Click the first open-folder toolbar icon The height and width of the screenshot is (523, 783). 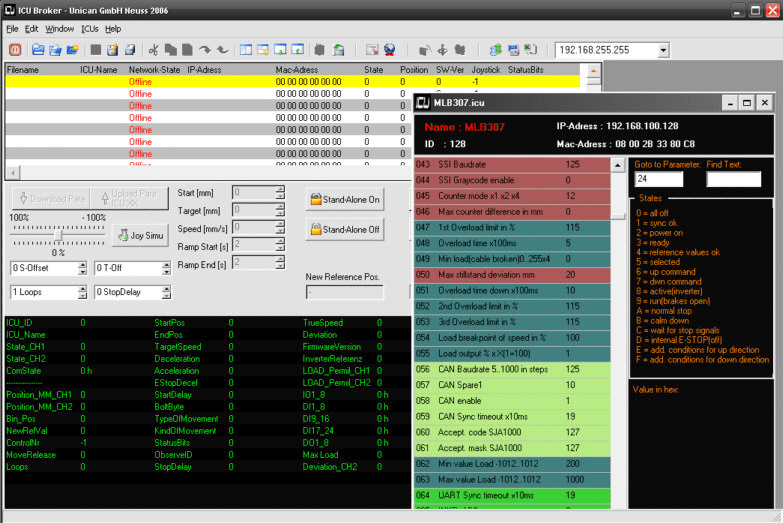click(x=38, y=50)
